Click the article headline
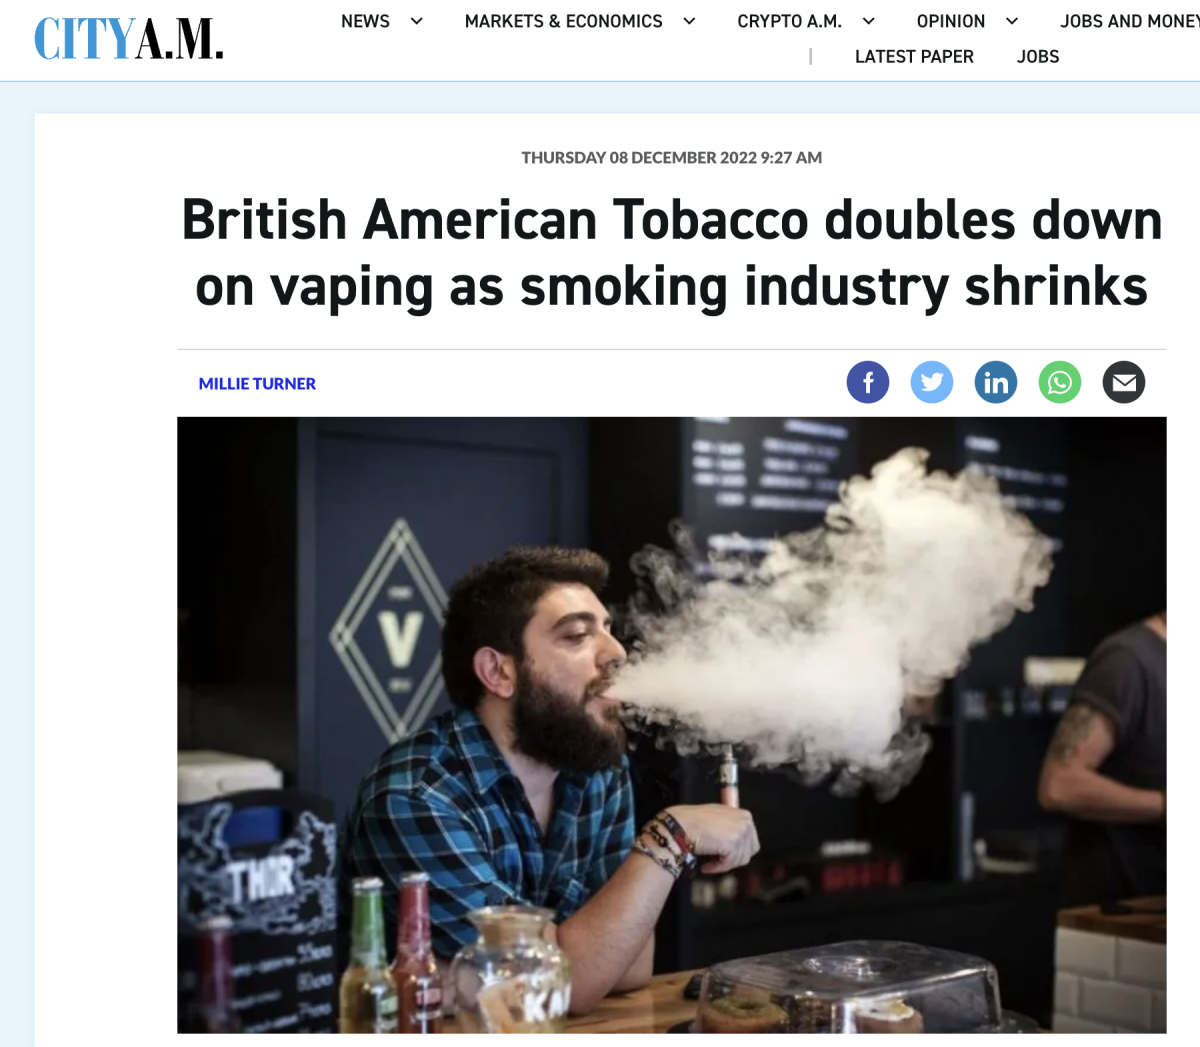This screenshot has height=1047, width=1200. (x=672, y=253)
